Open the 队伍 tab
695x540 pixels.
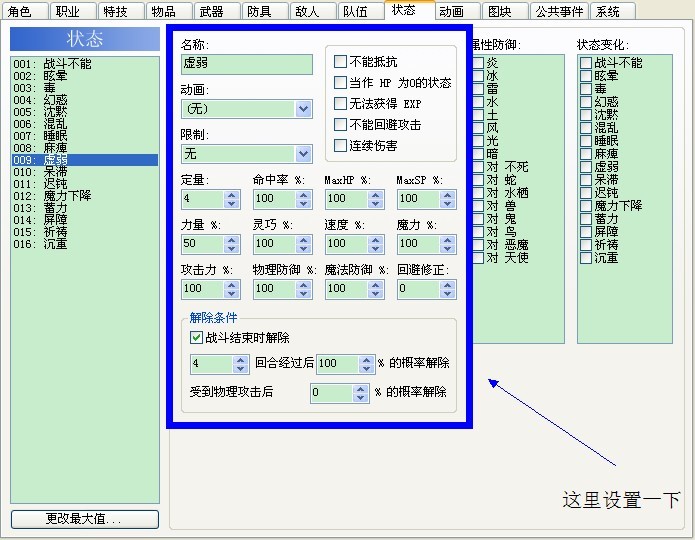(x=360, y=11)
